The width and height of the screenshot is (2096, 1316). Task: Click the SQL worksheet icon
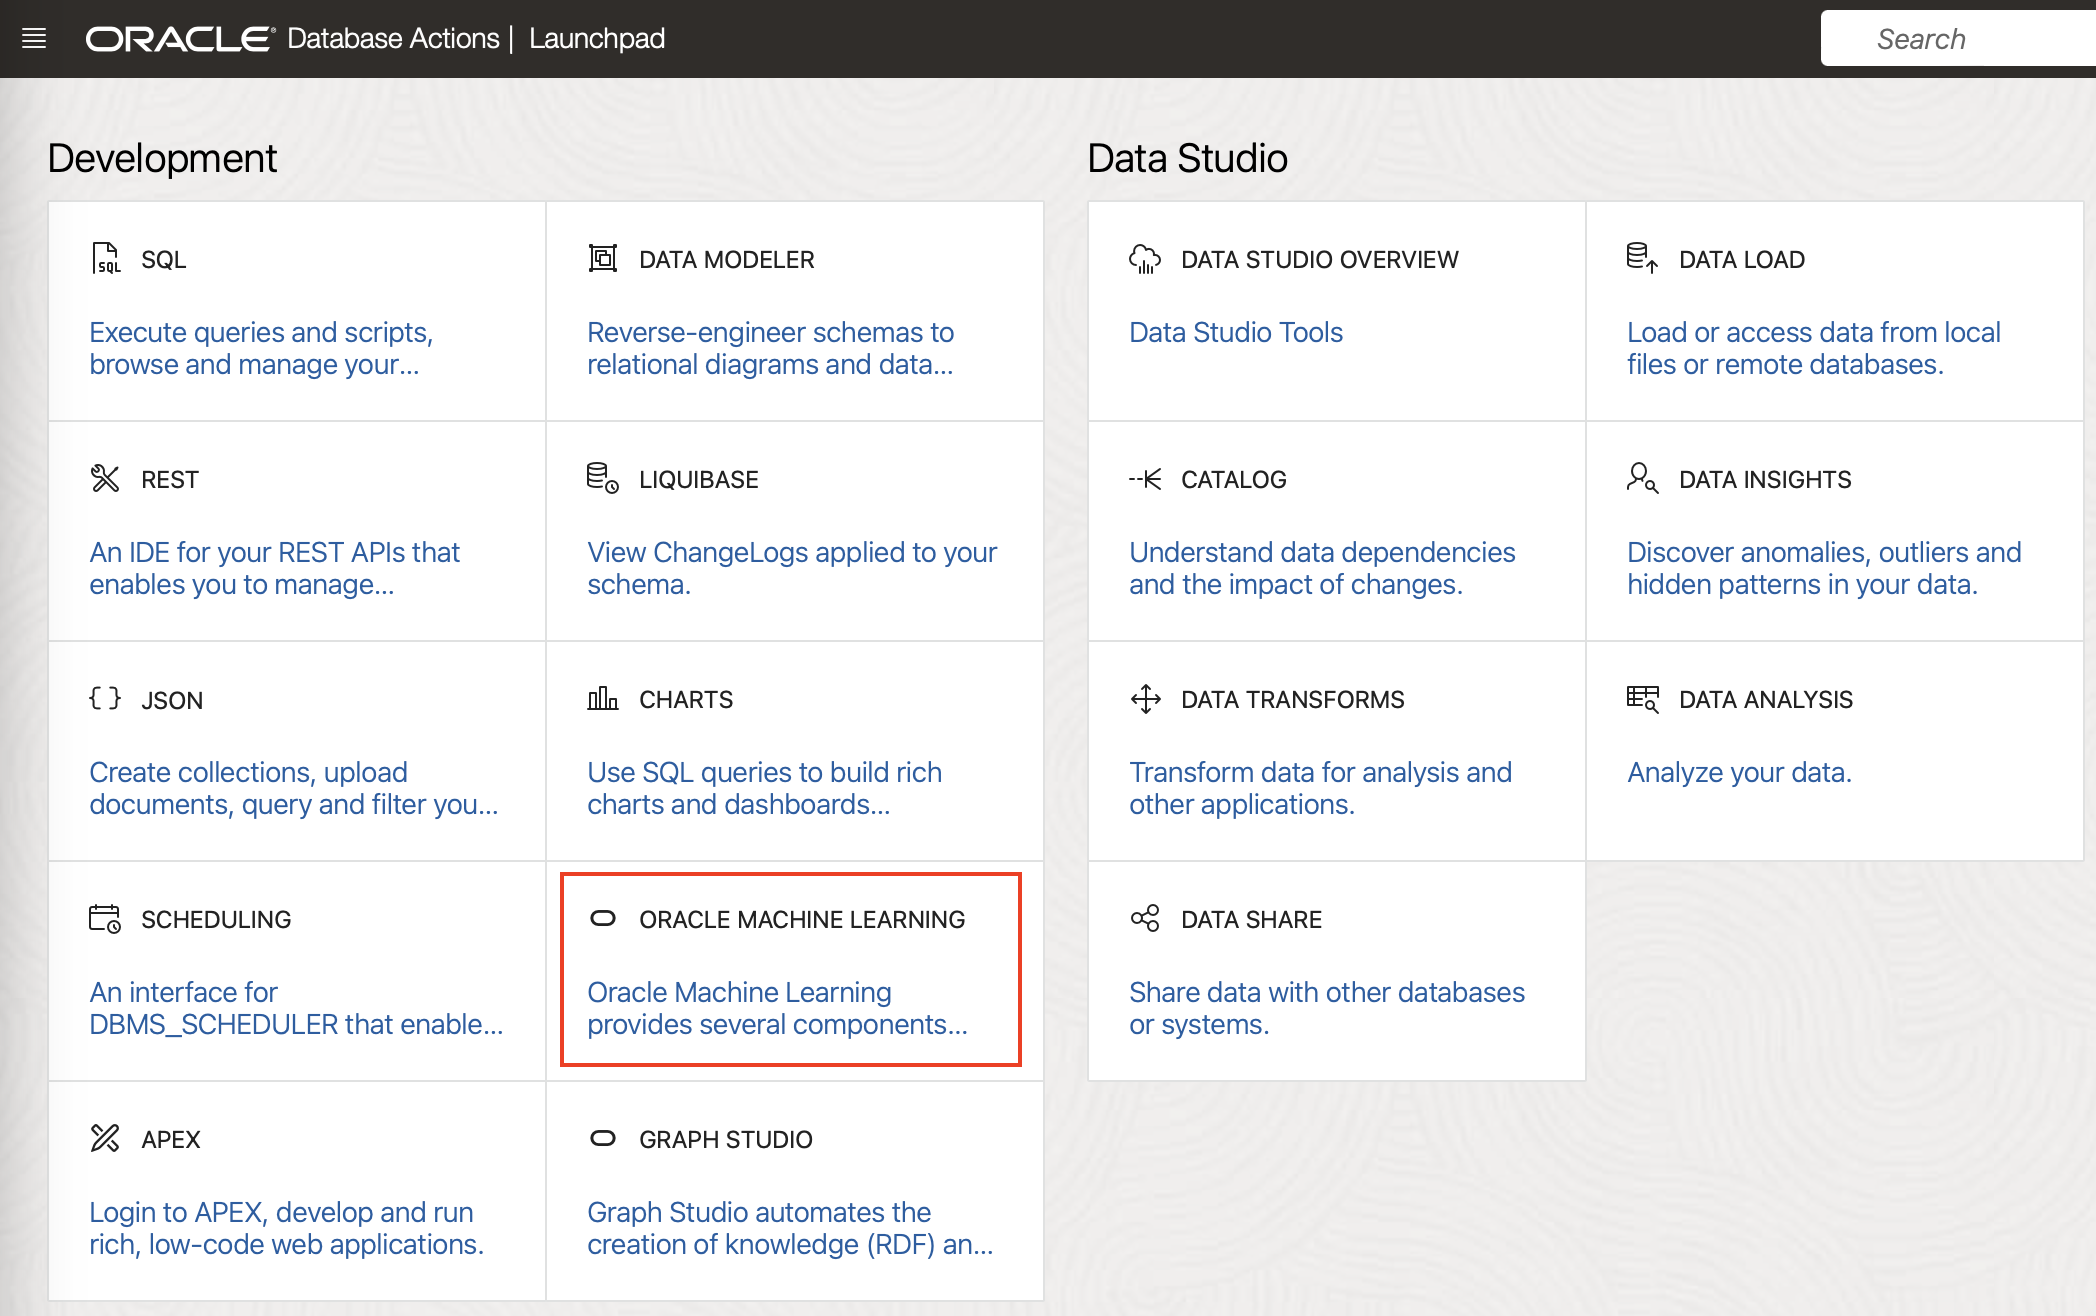tap(105, 259)
